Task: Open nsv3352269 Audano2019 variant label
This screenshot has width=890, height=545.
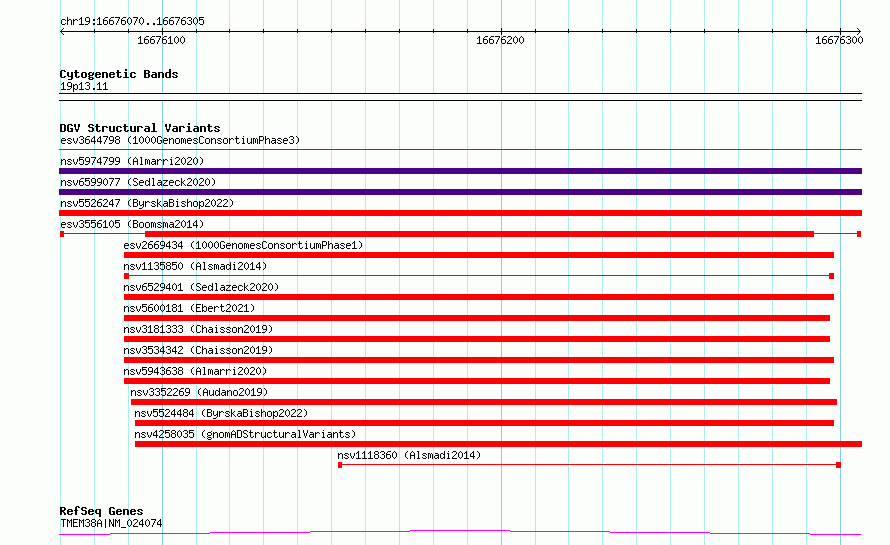Action: [199, 392]
